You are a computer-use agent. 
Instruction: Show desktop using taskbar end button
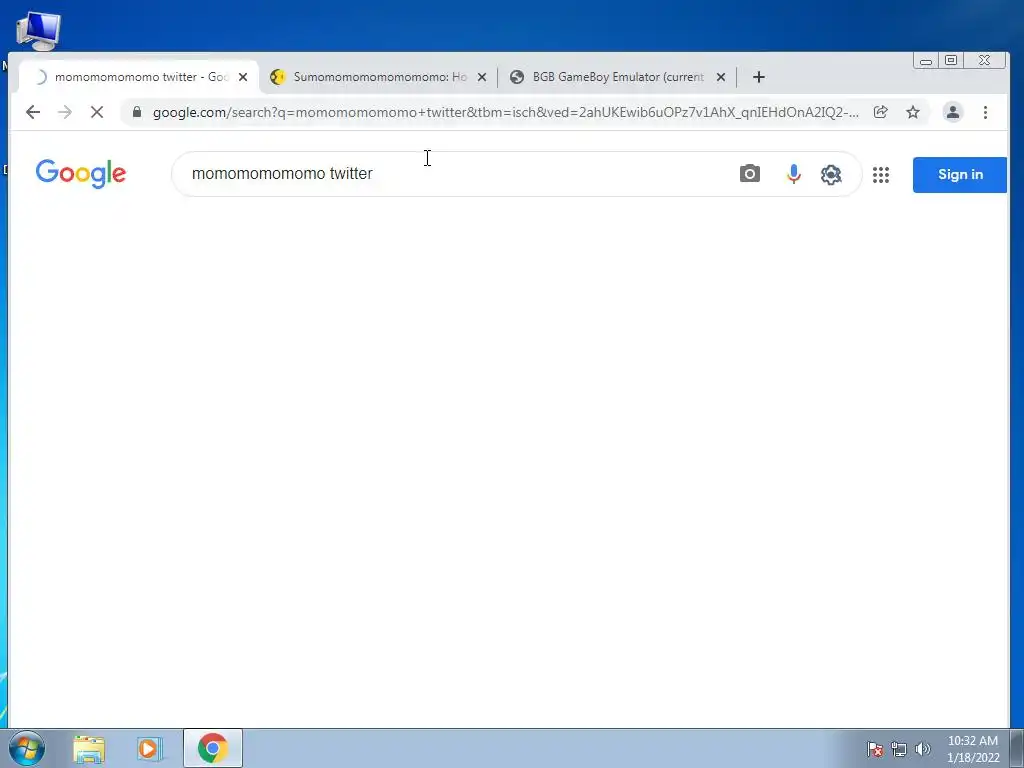(1017, 748)
